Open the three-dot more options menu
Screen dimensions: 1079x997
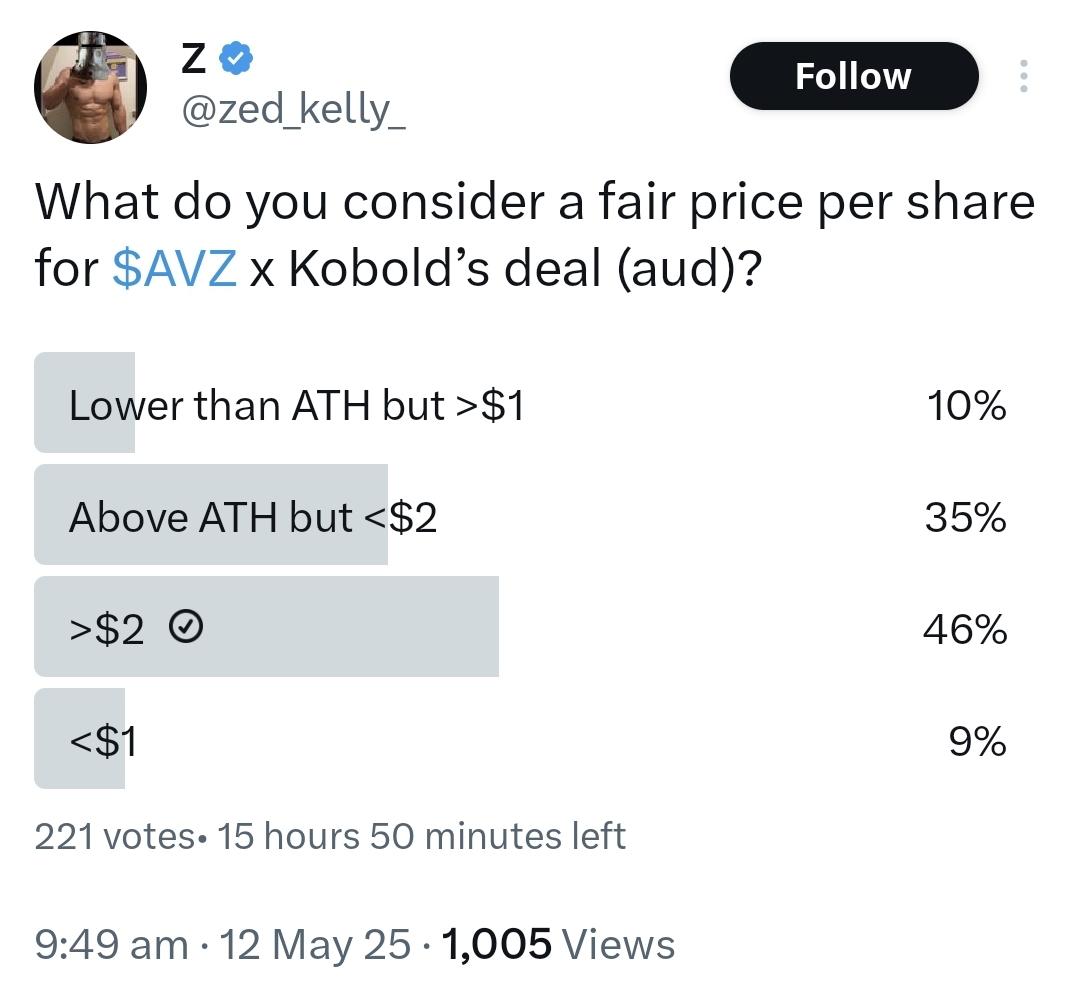point(1023,76)
